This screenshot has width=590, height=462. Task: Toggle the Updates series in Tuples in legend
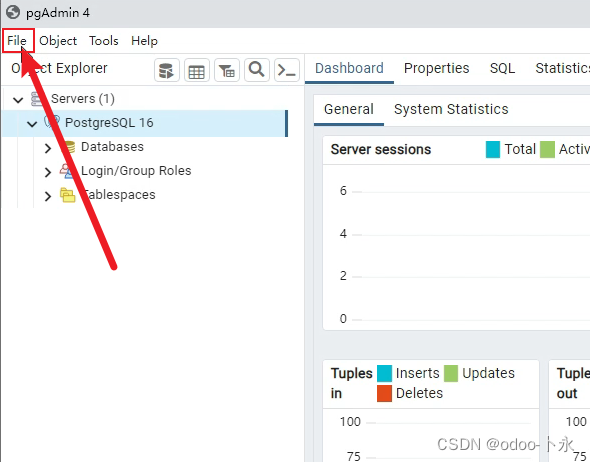coord(451,373)
